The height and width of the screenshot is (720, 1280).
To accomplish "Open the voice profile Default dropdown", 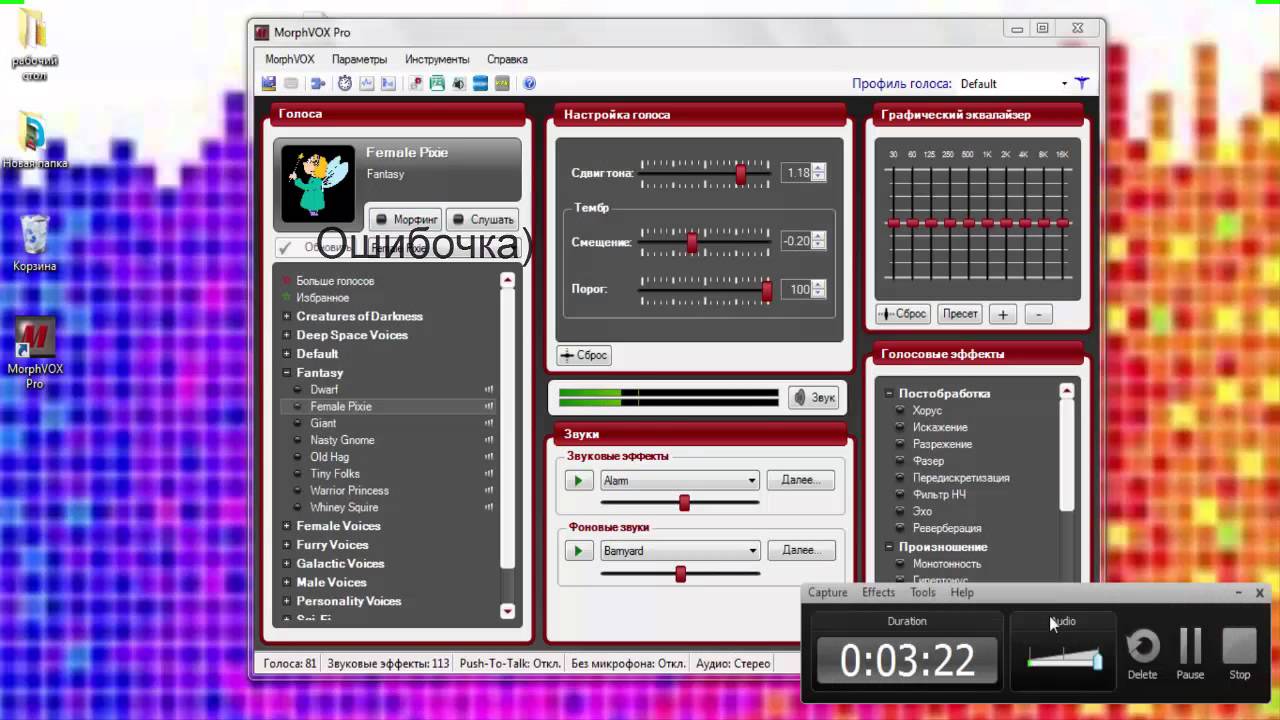I will pyautogui.click(x=1064, y=84).
